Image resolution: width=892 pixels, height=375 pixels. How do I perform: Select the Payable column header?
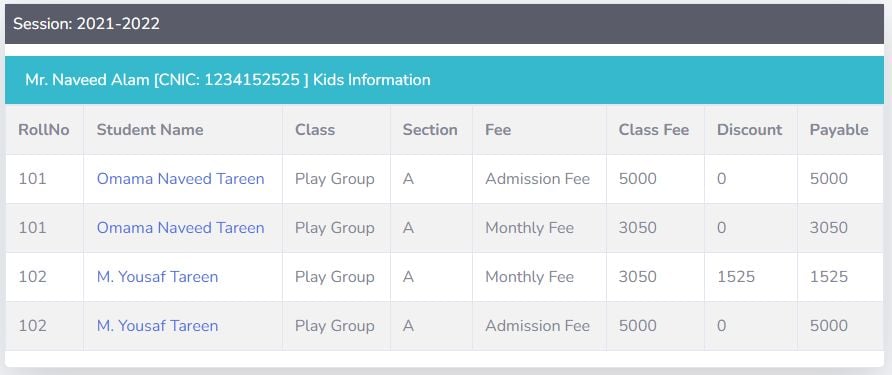[840, 130]
